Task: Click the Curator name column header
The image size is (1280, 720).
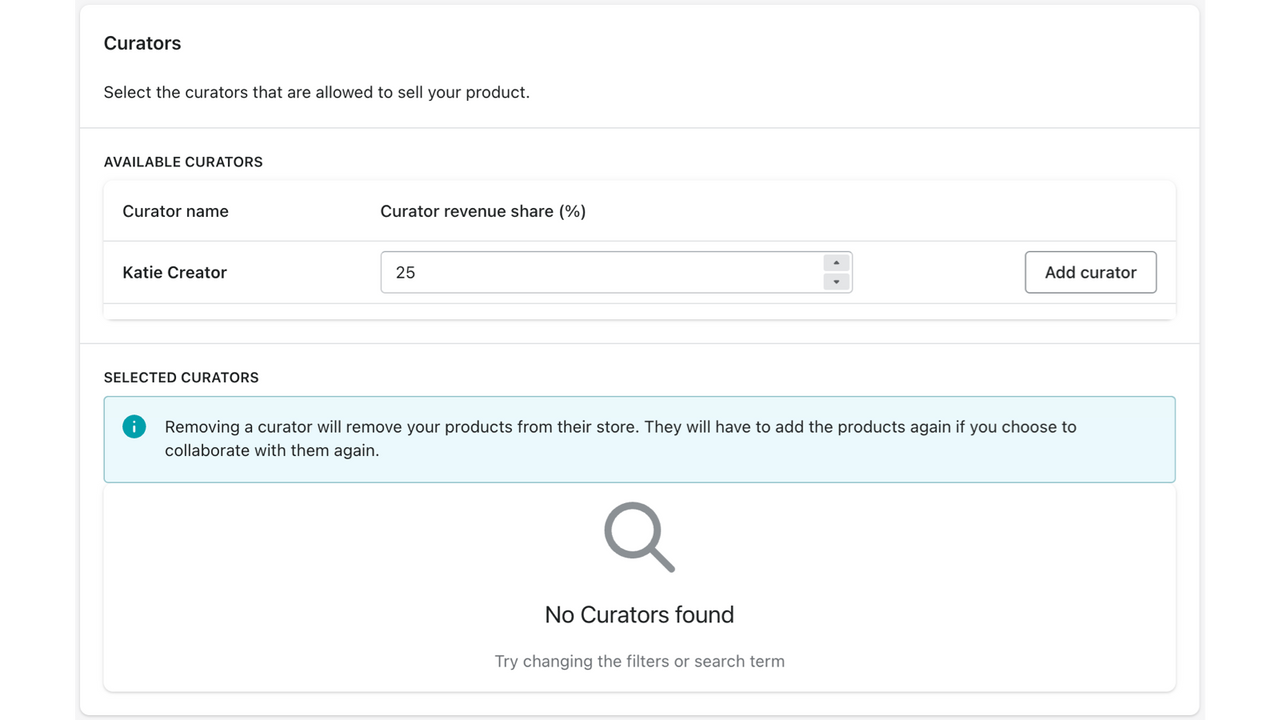Action: click(x=175, y=211)
